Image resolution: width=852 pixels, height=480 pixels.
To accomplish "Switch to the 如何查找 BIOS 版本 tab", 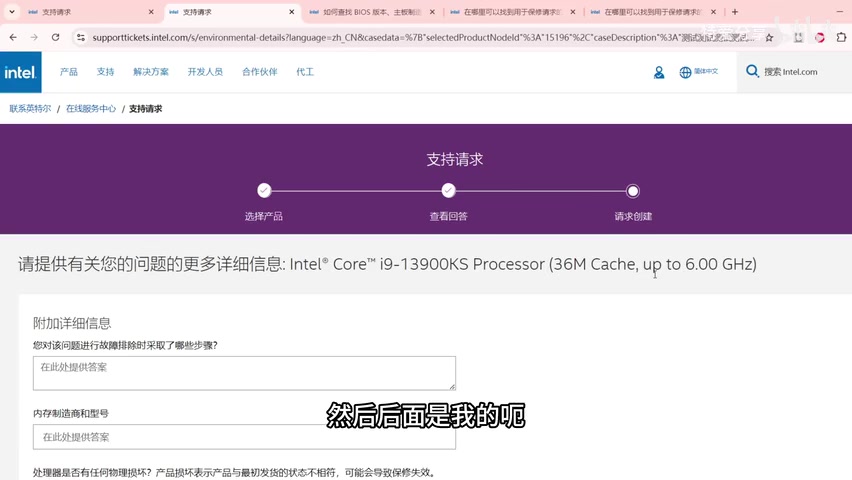I will tap(372, 11).
